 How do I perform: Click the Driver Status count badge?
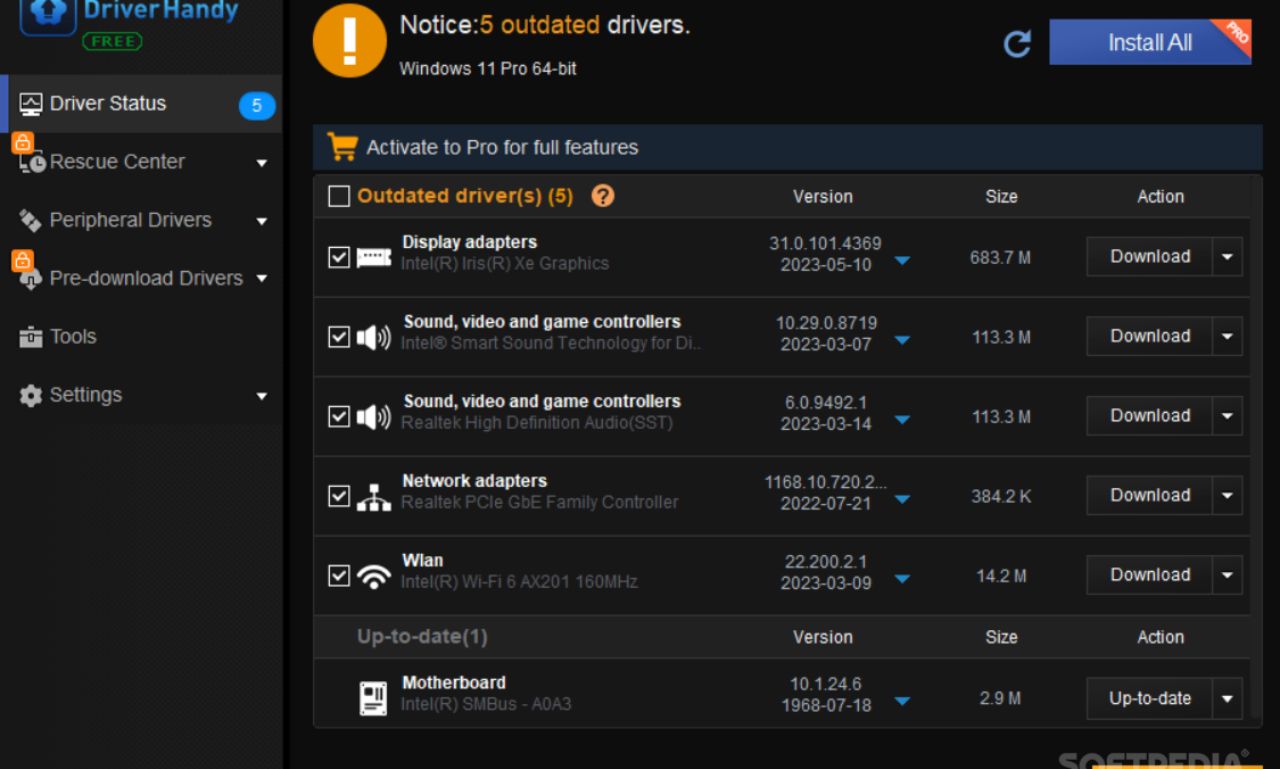[257, 105]
